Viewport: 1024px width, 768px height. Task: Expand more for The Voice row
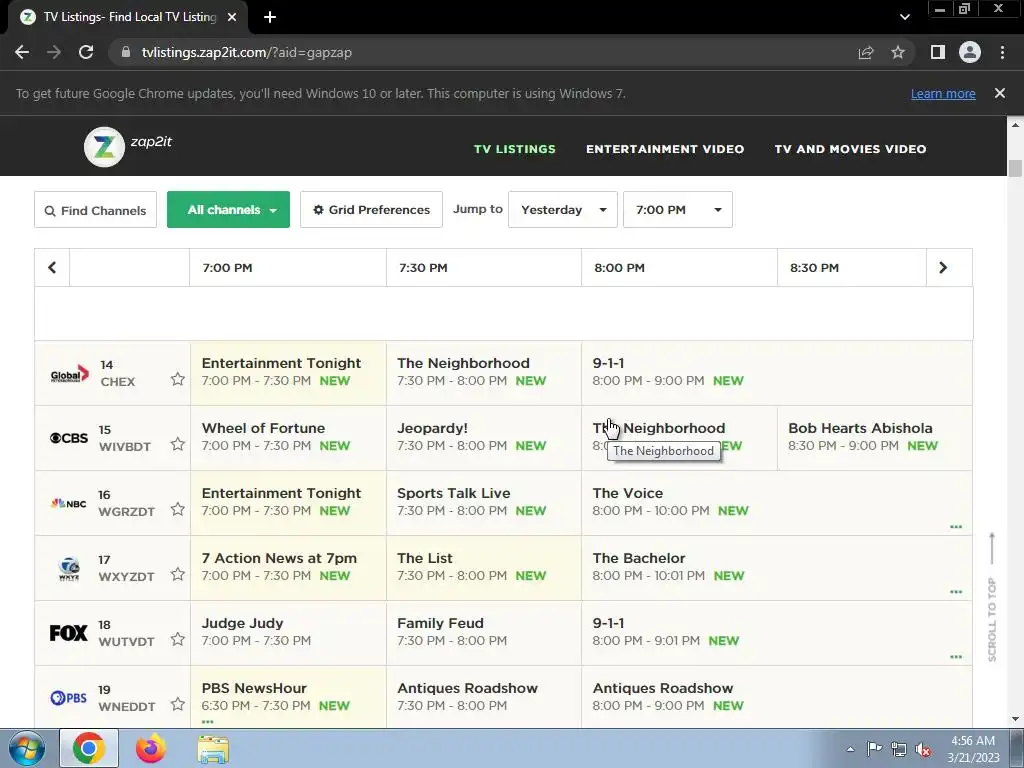[x=956, y=526]
